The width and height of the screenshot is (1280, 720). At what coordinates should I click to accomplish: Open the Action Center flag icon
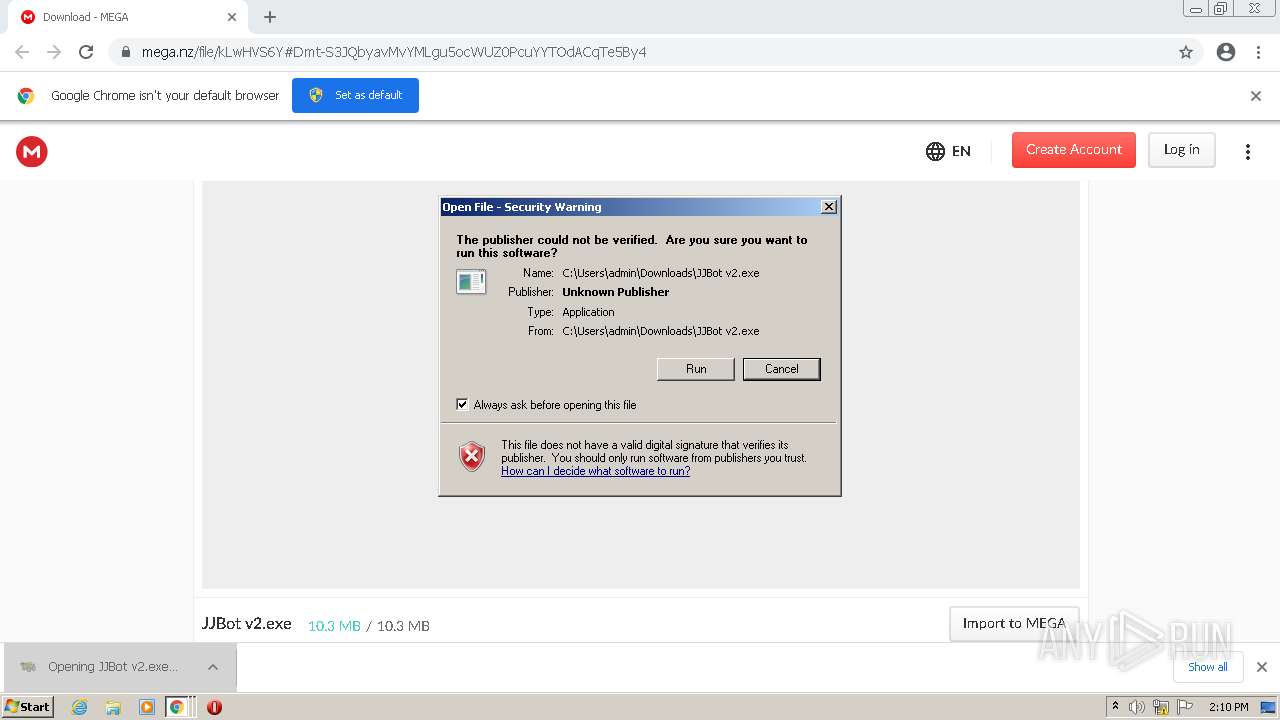tap(1185, 707)
